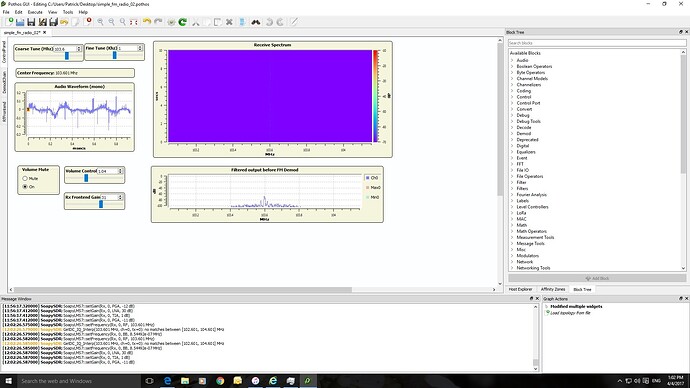Switch to the Affinity Zones tab
This screenshot has width=690, height=388.
tap(553, 289)
